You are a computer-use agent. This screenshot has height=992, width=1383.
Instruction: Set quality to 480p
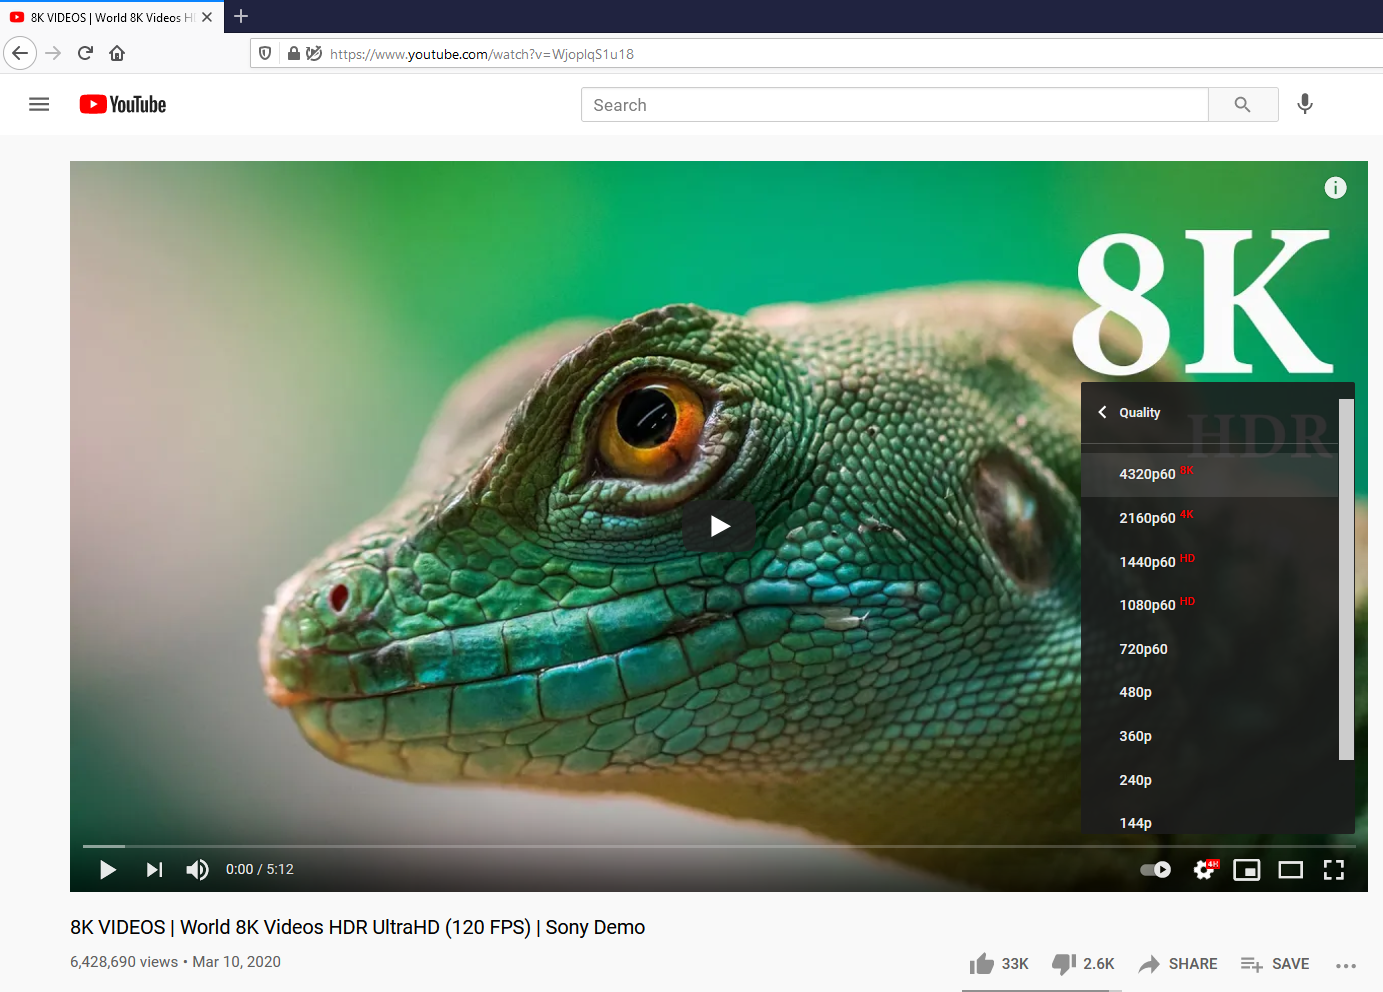(1210, 692)
